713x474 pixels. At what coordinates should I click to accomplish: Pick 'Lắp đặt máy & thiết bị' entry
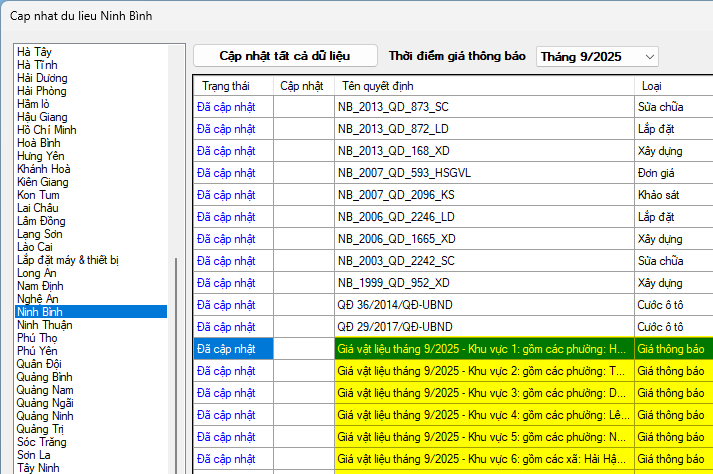(x=68, y=260)
